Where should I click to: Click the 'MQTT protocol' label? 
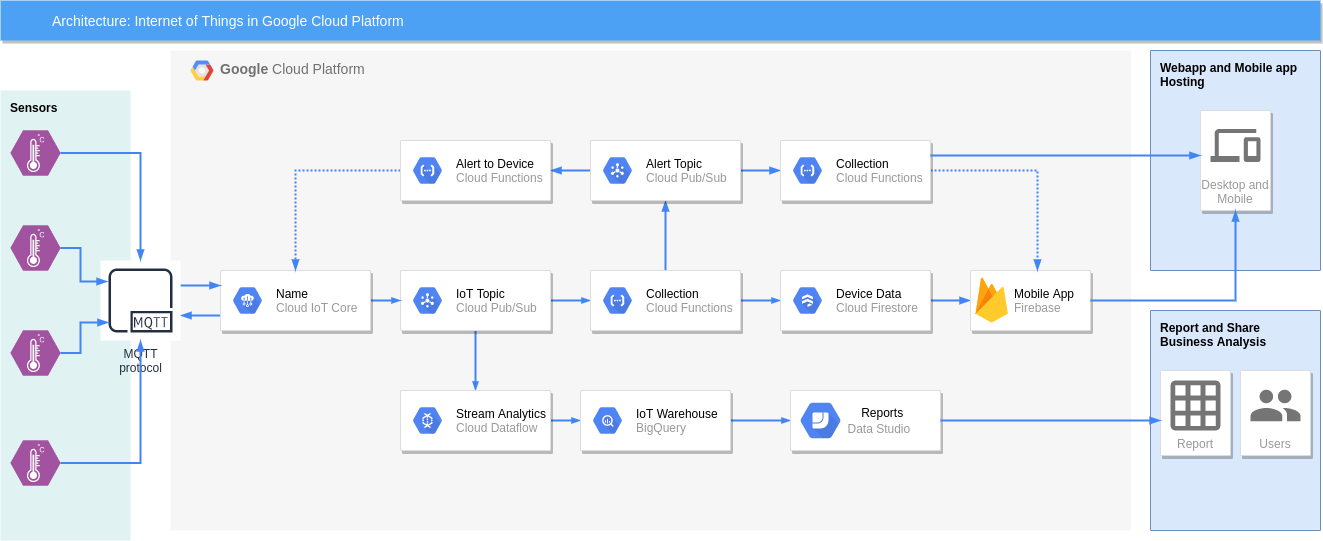point(141,361)
